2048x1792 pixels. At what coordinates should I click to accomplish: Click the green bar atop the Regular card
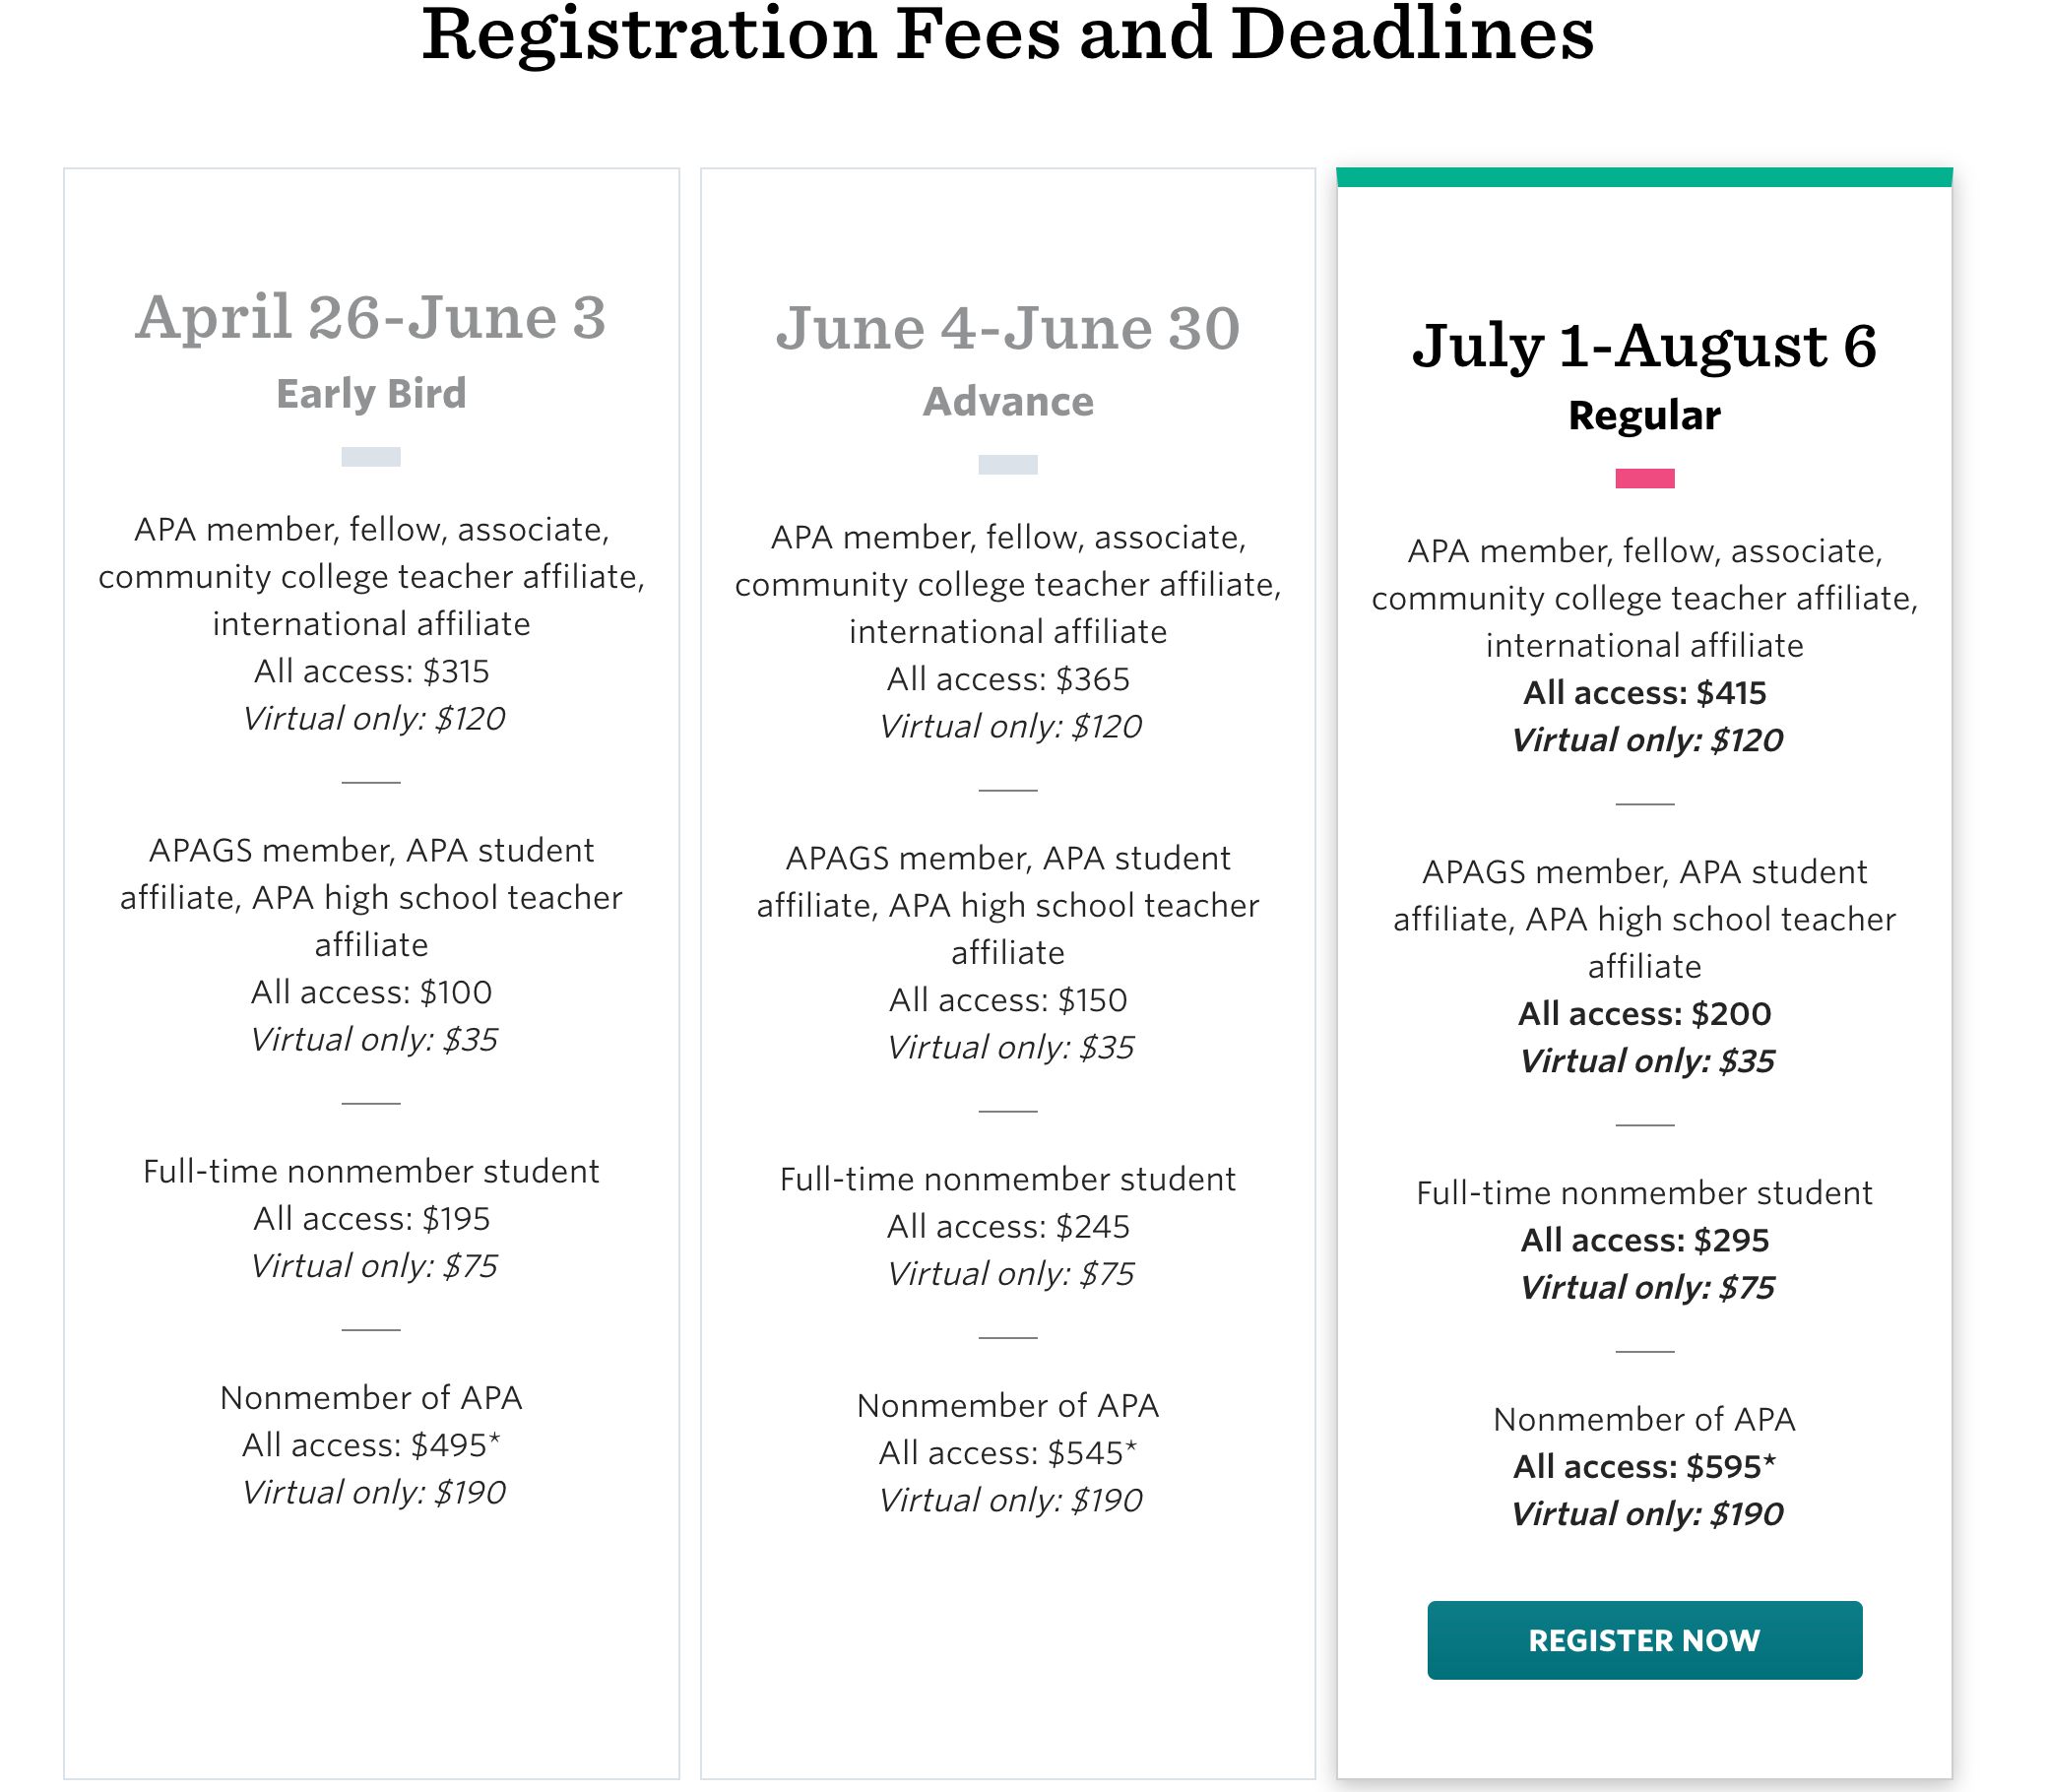click(1643, 178)
